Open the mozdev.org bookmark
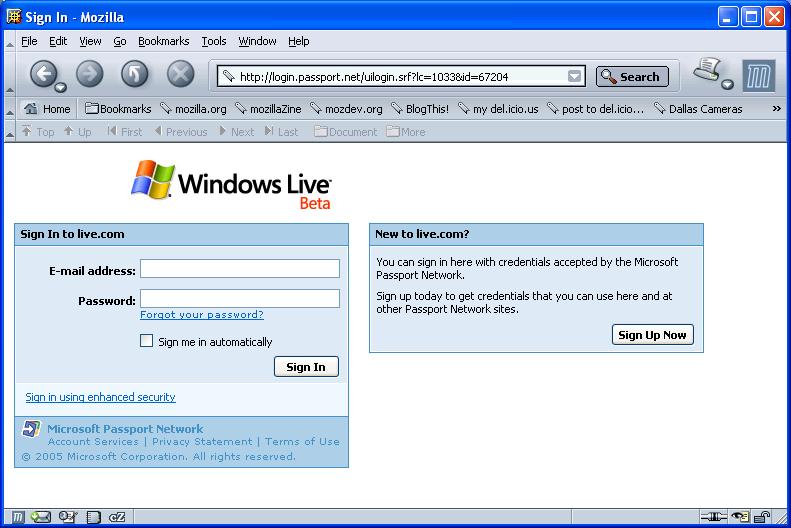791x528 pixels. click(346, 108)
